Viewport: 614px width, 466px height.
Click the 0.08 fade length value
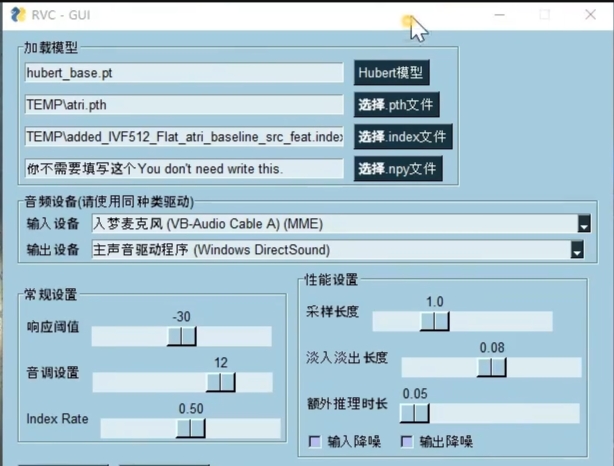click(x=492, y=348)
